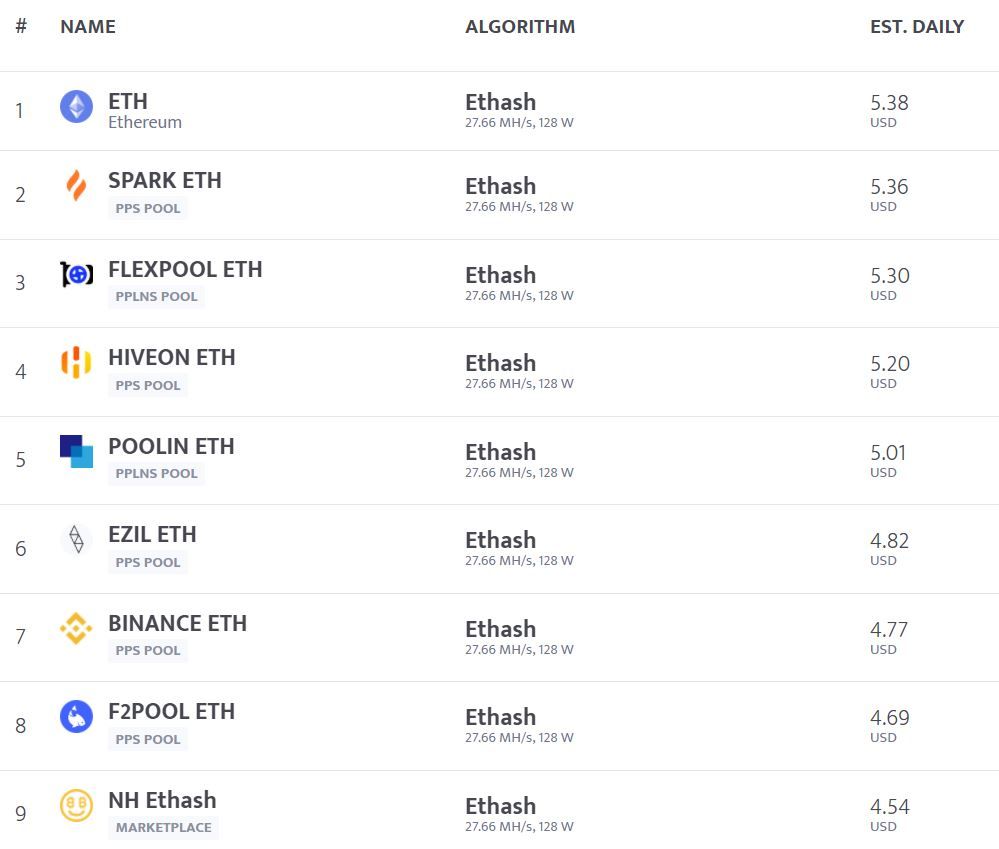
Task: Open the BINANCE ETH pool link
Action: [x=178, y=623]
